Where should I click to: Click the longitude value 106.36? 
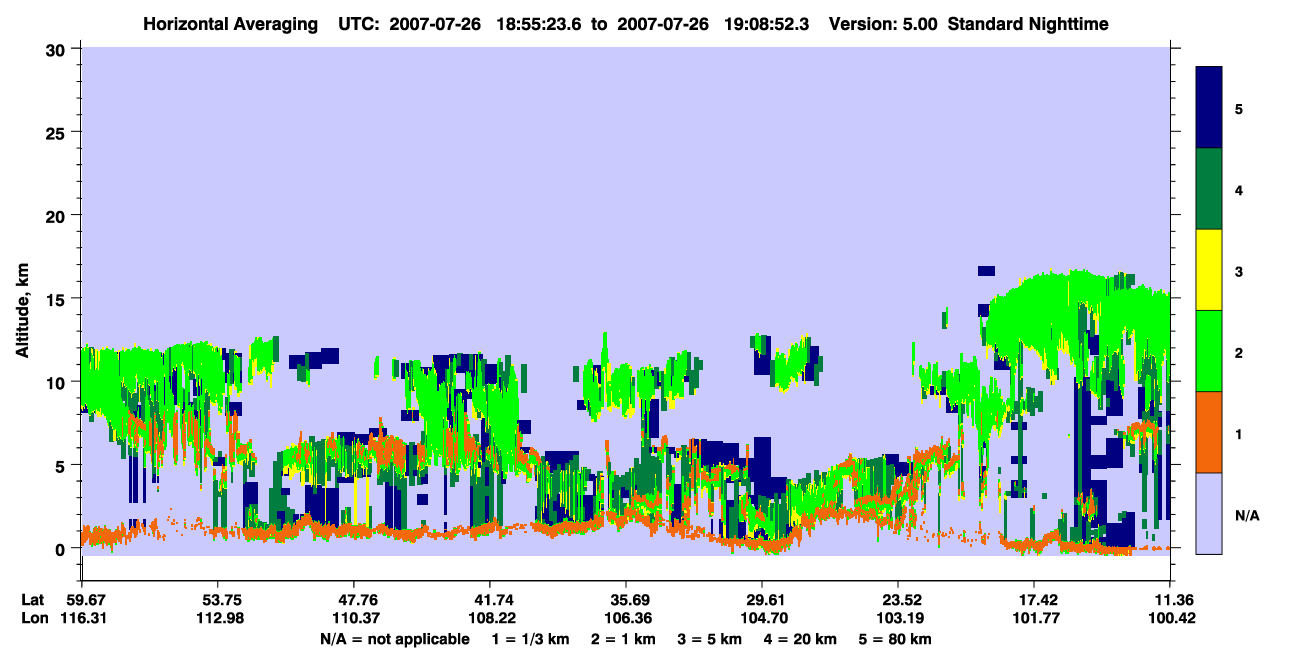[x=626, y=618]
